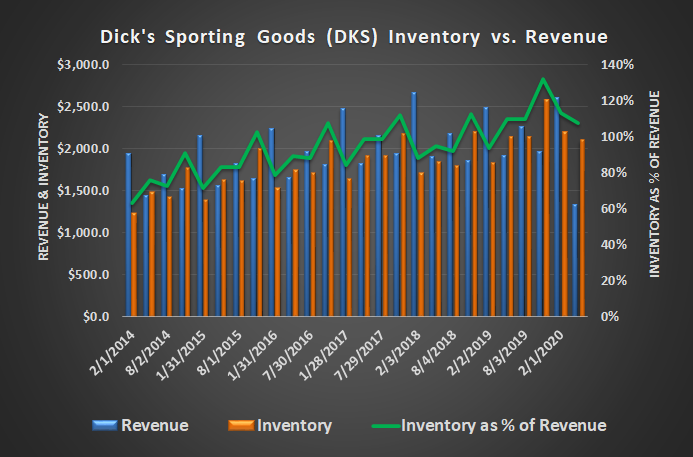Select the rightmost, shortest blue Revenue bar
Screen dimensions: 693x457
[574, 260]
